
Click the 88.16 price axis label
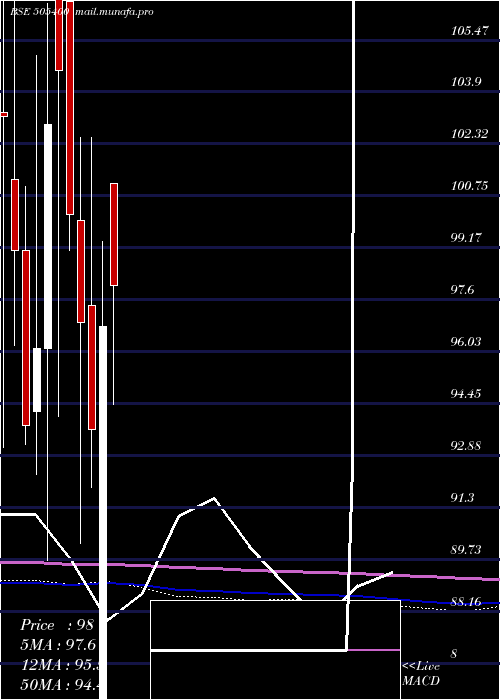(x=466, y=602)
